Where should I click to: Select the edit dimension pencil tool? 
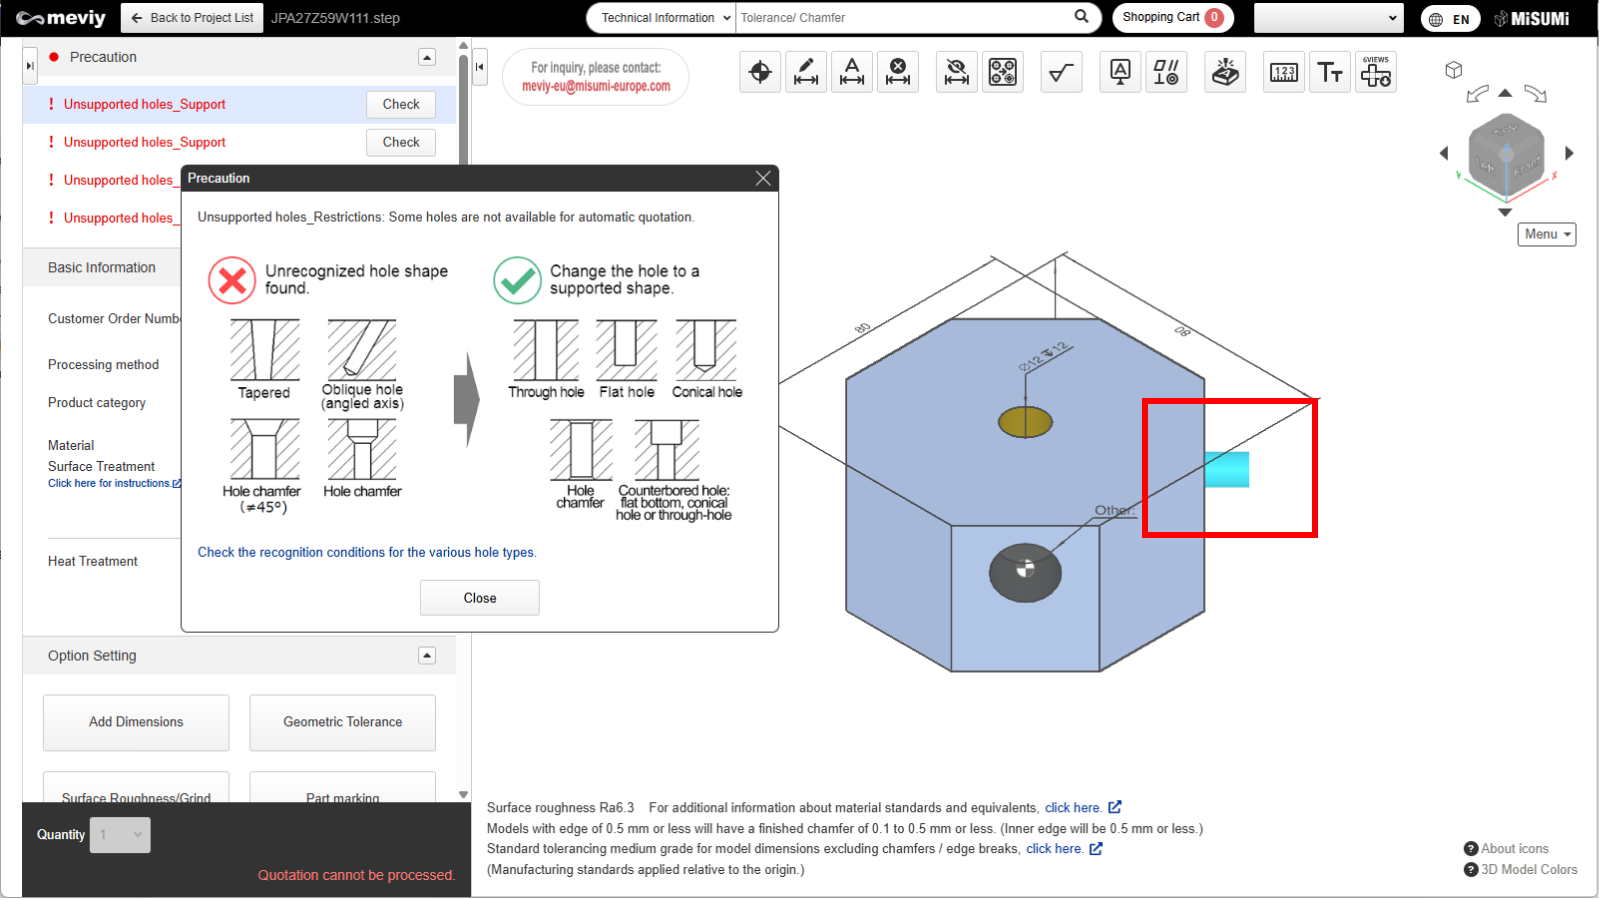click(805, 72)
